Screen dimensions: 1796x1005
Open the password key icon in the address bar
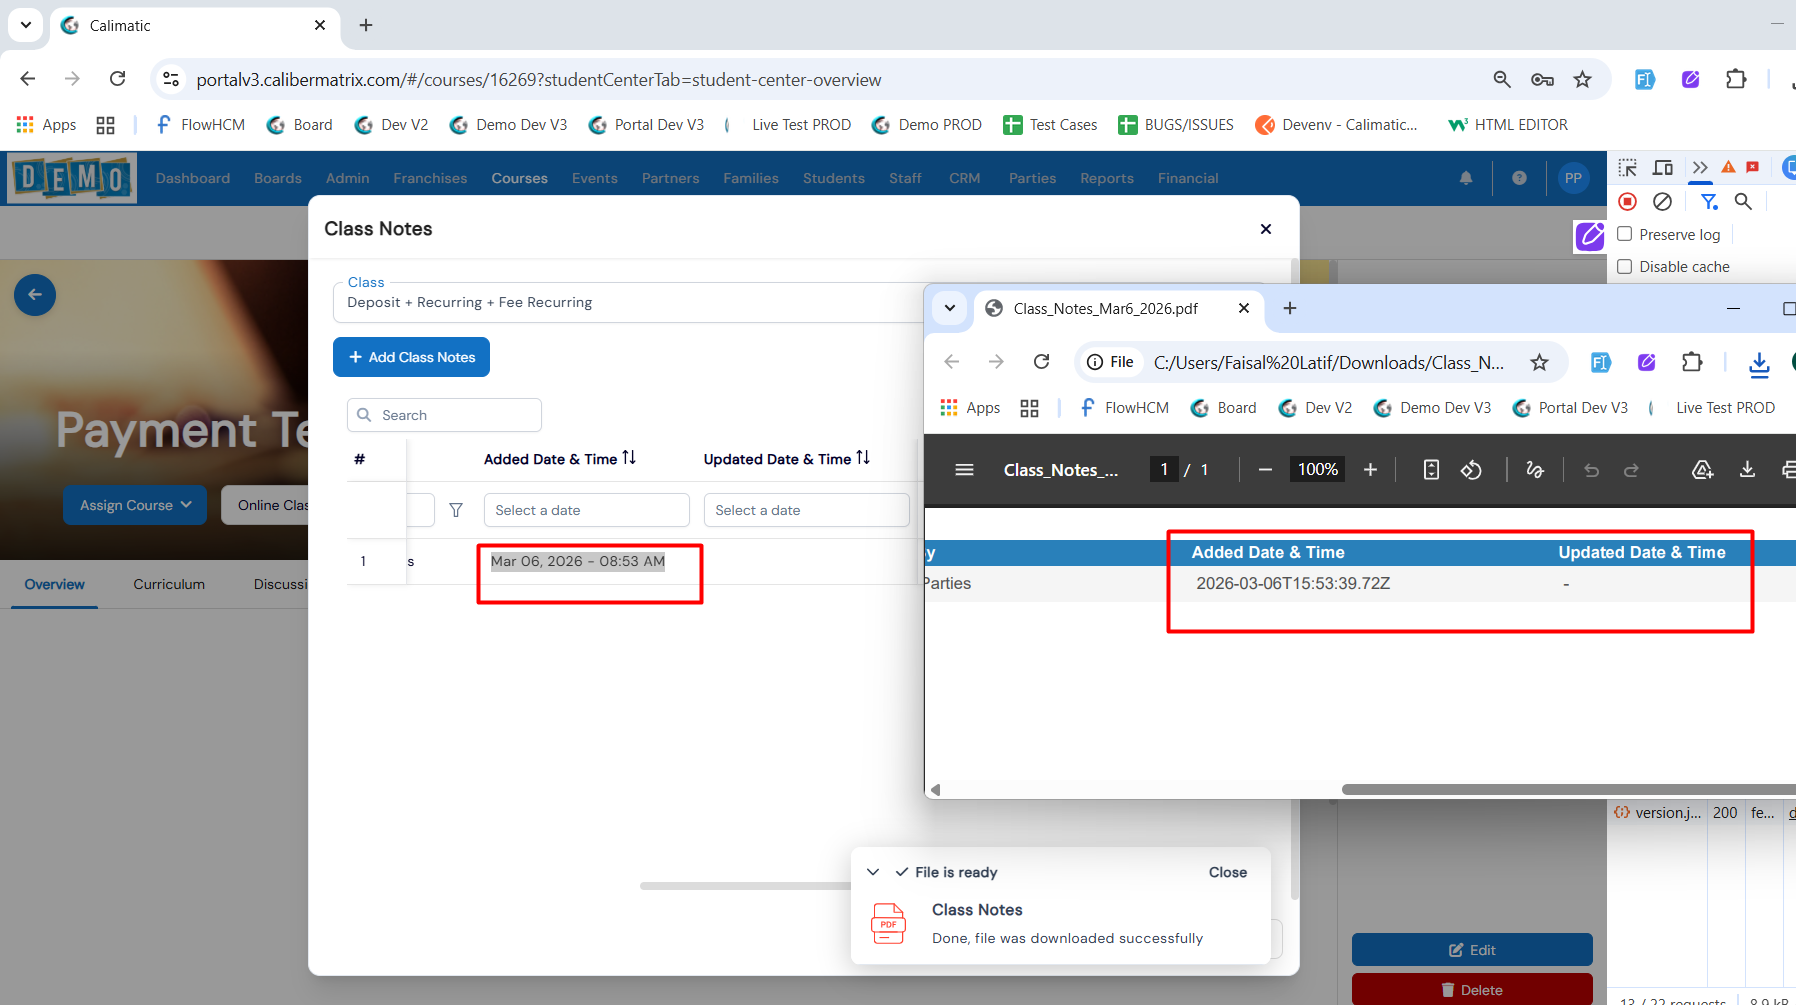coord(1542,79)
